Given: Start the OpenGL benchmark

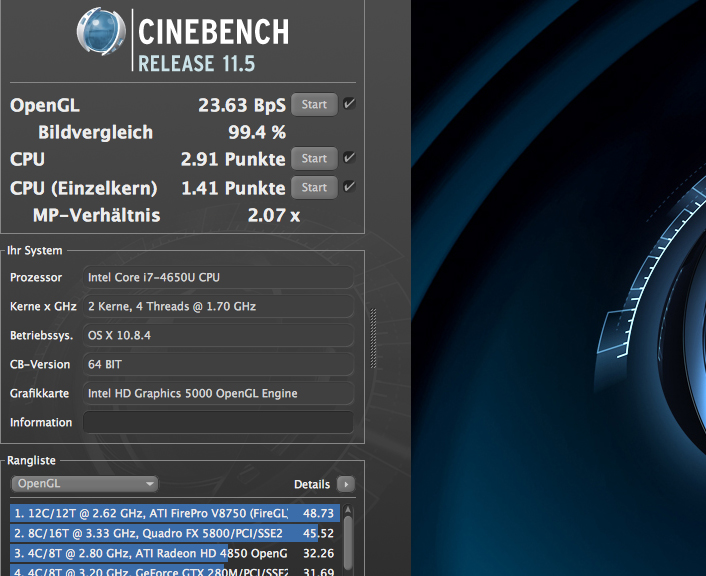Looking at the screenshot, I should pos(314,104).
